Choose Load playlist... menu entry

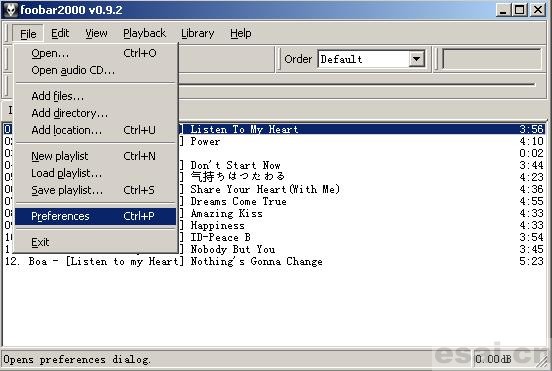click(95, 173)
